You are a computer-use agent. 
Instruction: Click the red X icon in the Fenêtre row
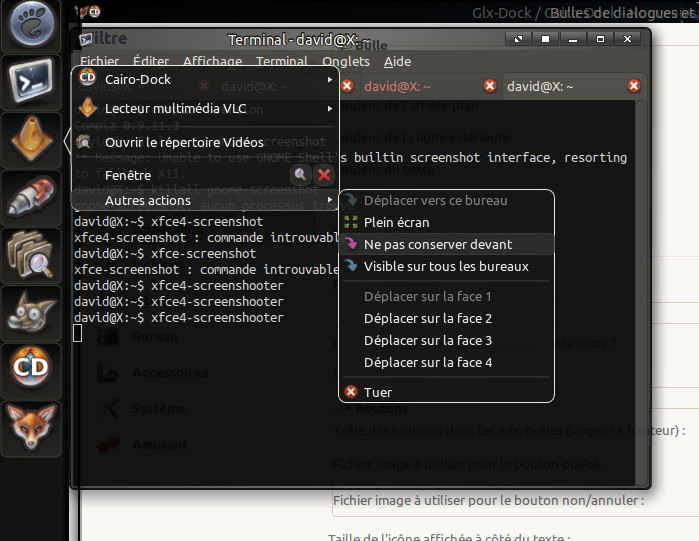(x=324, y=175)
